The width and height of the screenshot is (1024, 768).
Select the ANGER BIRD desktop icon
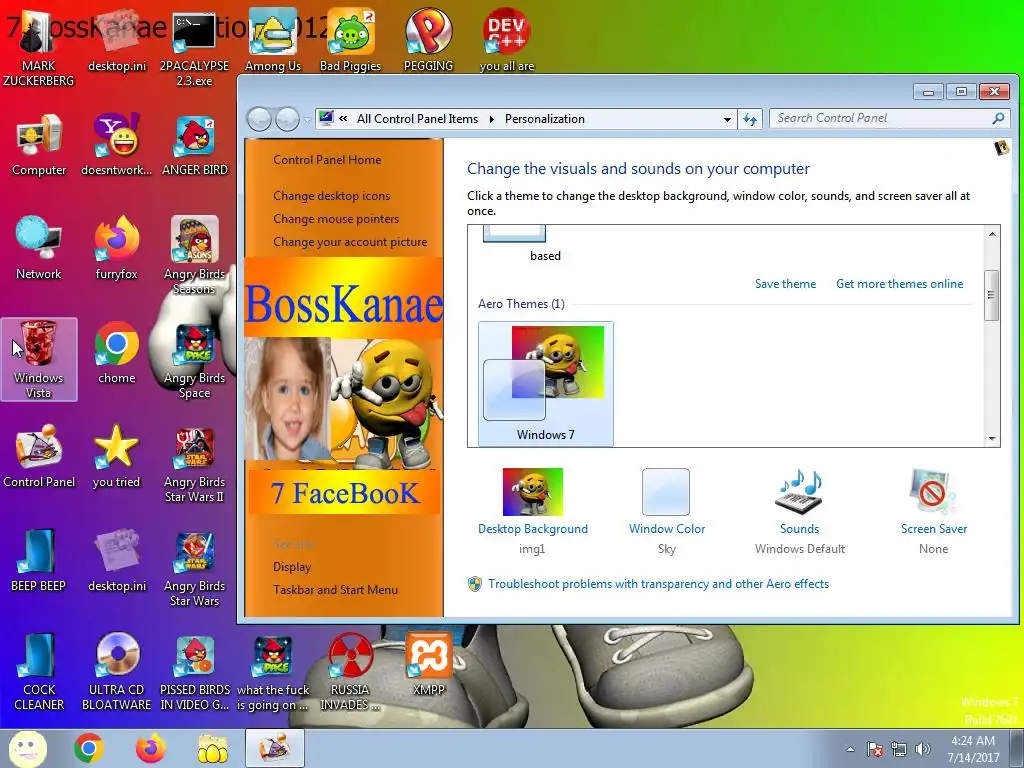(x=195, y=145)
